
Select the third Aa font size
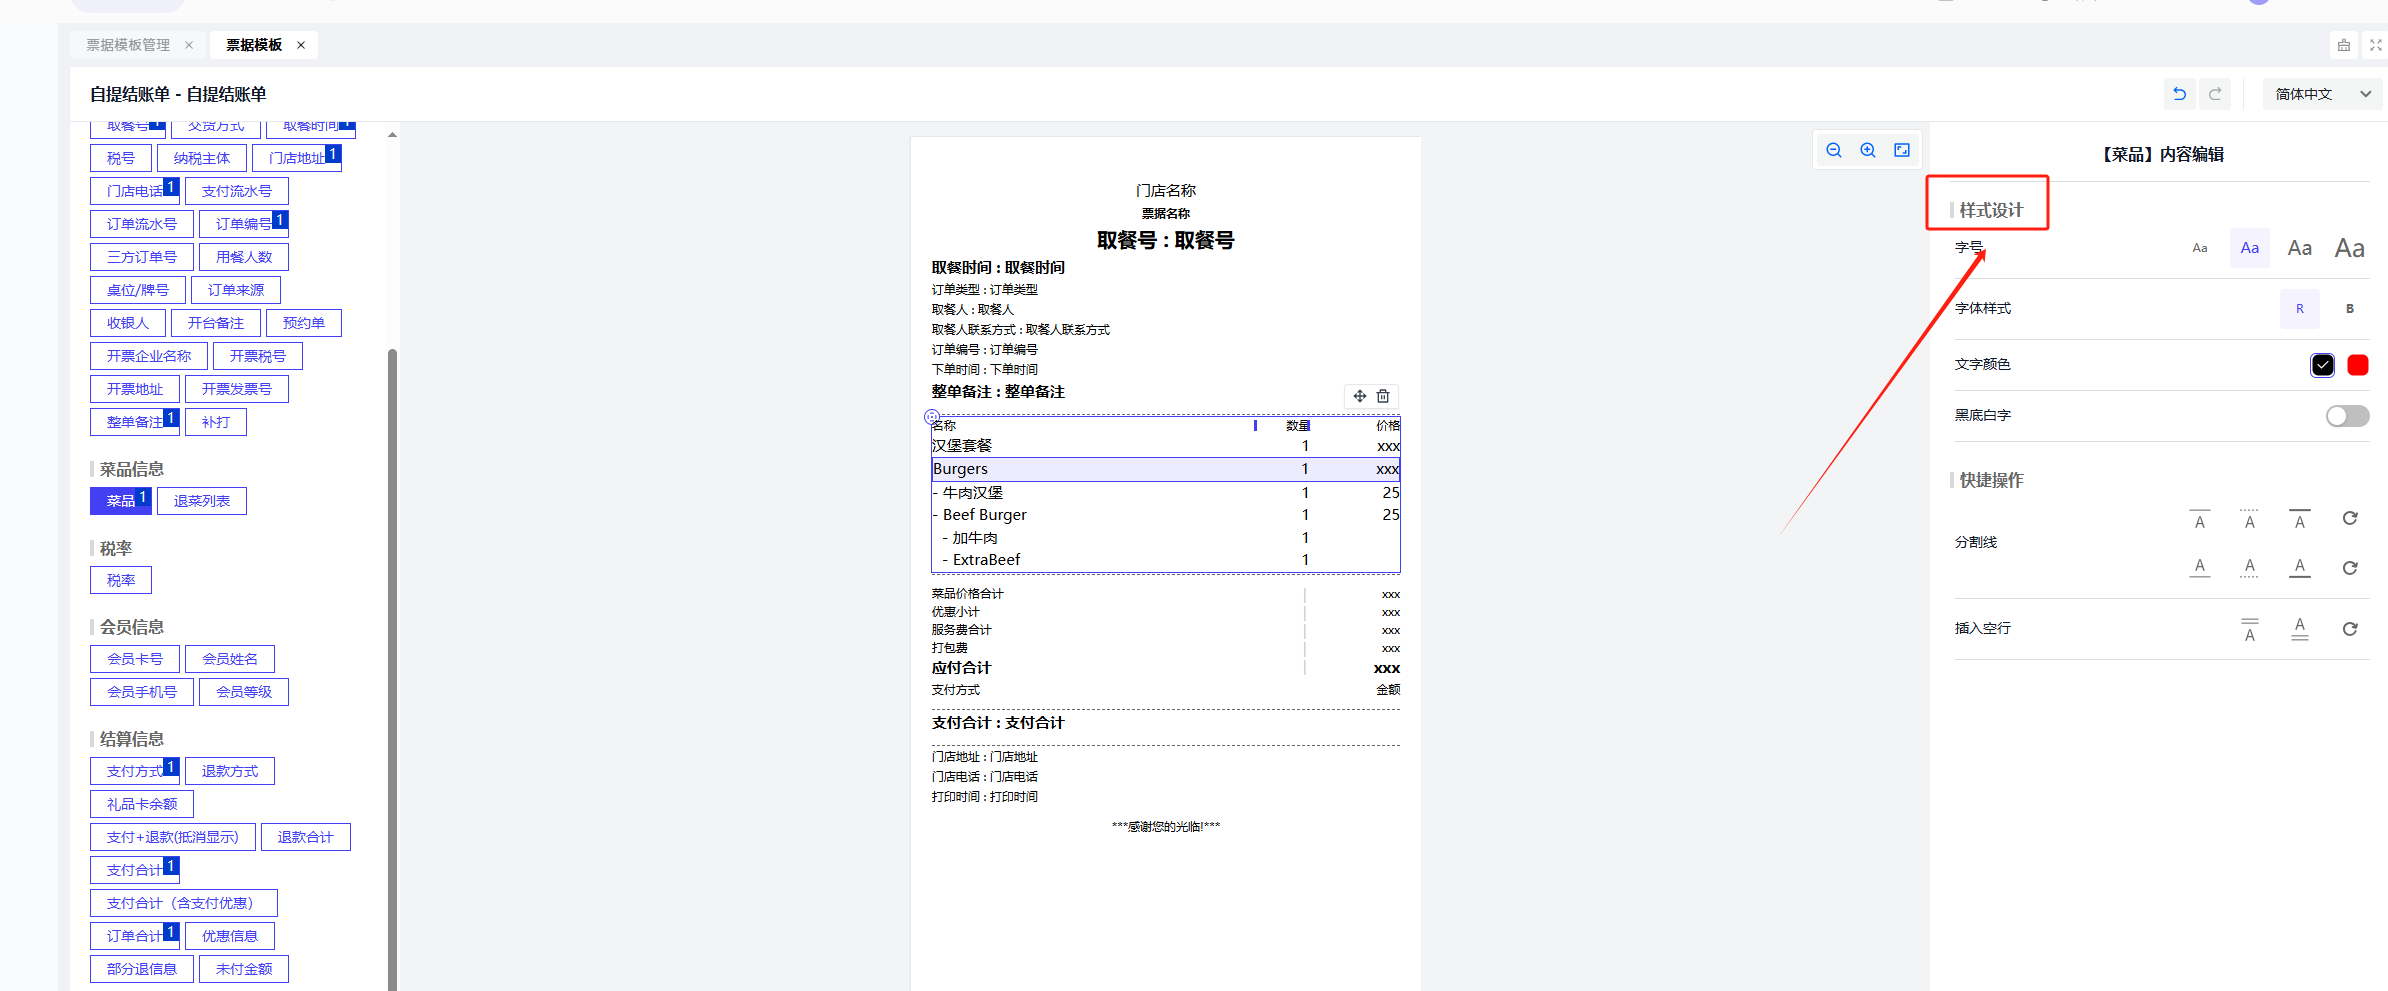2300,248
